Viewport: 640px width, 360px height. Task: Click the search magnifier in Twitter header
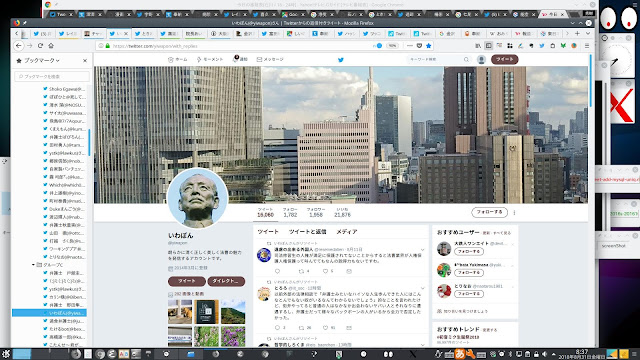[x=466, y=60]
